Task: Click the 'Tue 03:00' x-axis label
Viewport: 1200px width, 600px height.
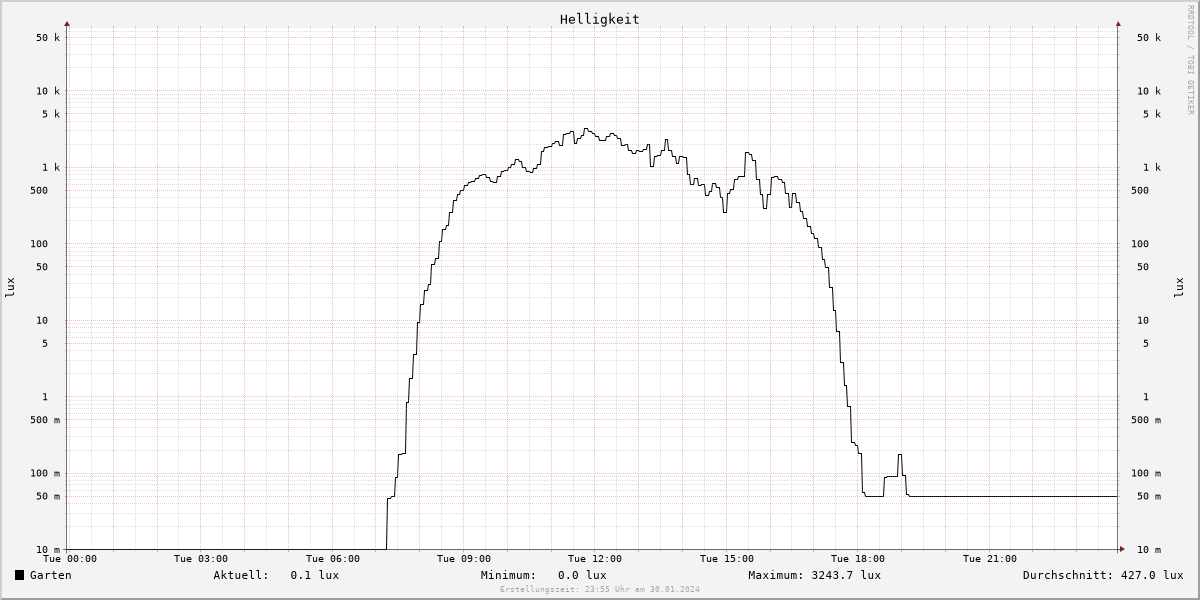Action: [201, 559]
